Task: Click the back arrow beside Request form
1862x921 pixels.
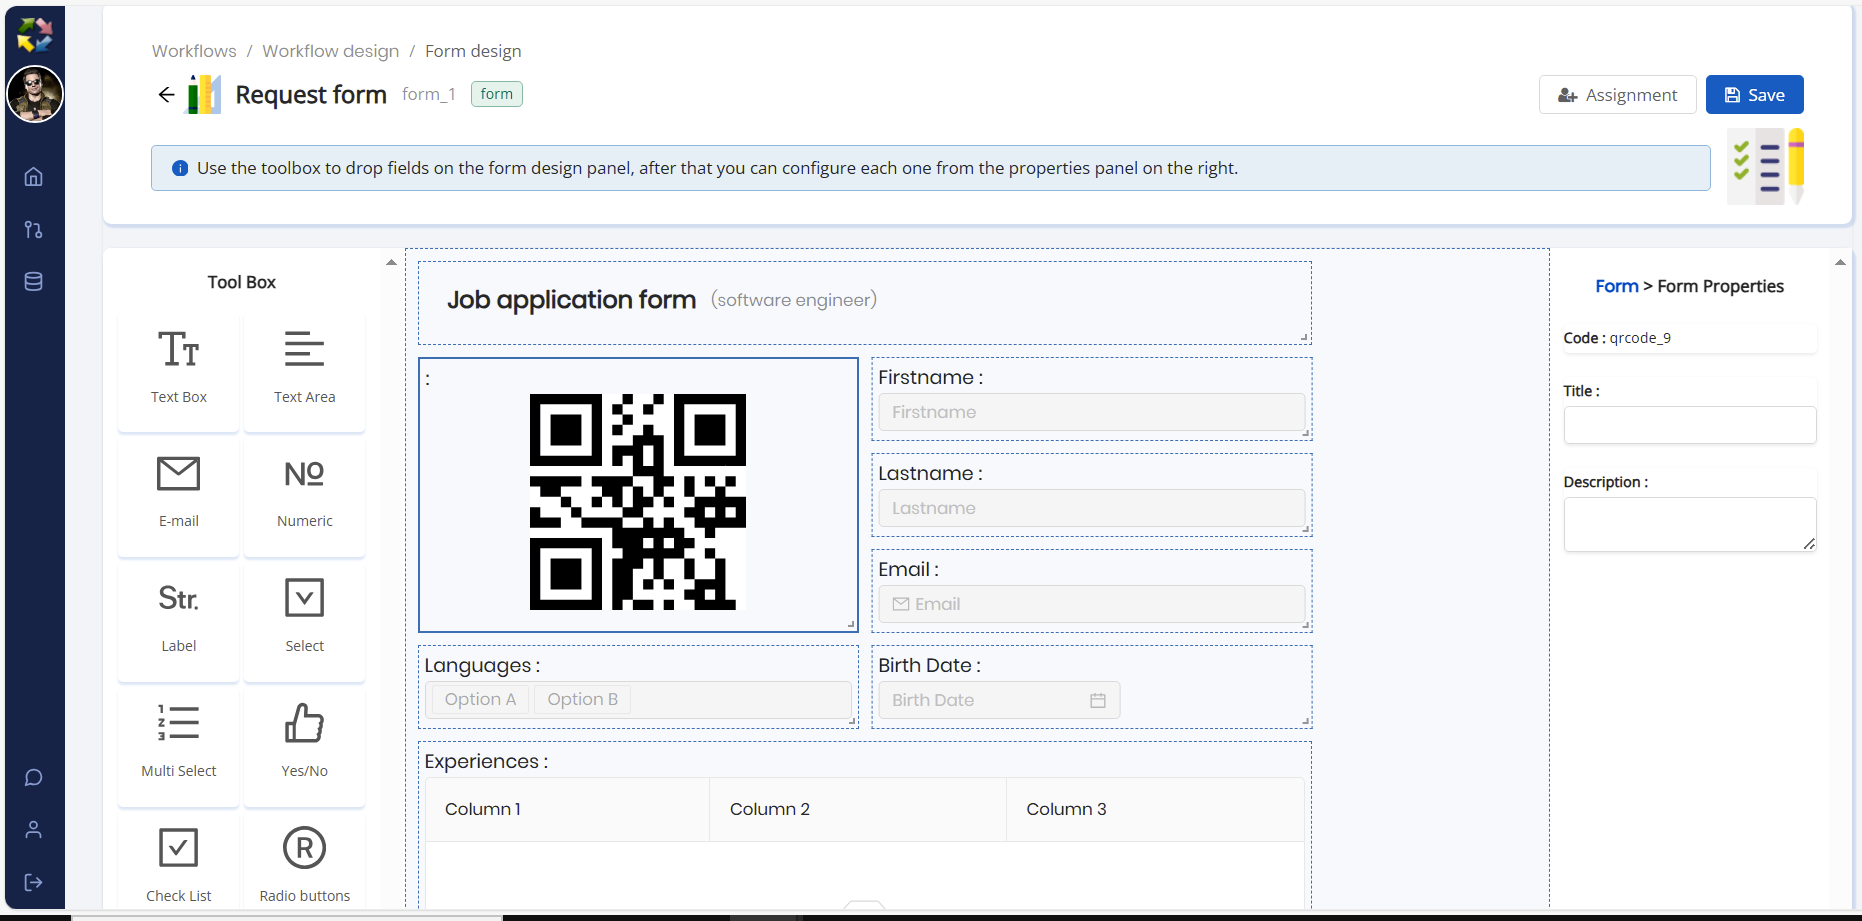Action: click(x=166, y=95)
